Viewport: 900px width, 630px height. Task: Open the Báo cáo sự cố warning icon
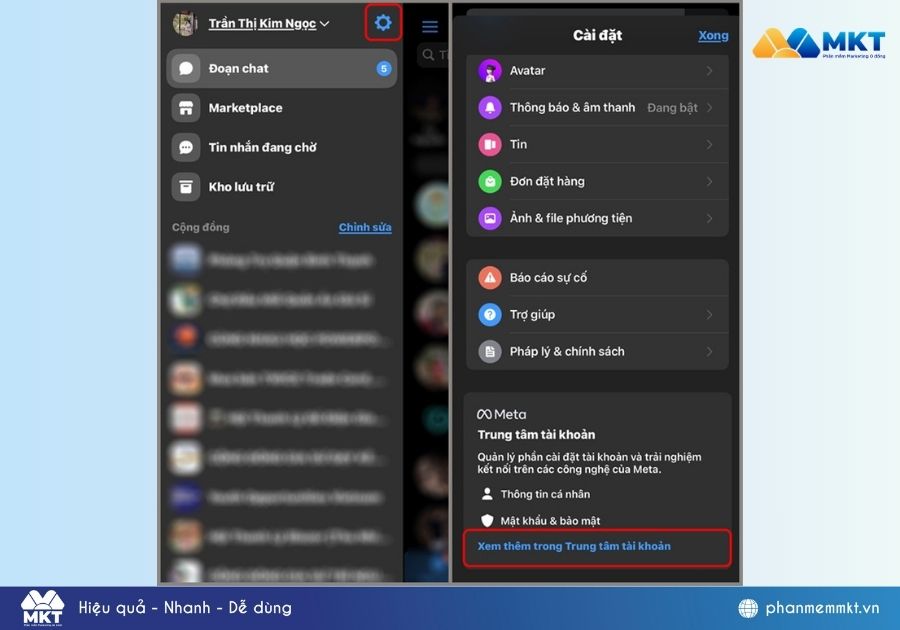click(489, 277)
